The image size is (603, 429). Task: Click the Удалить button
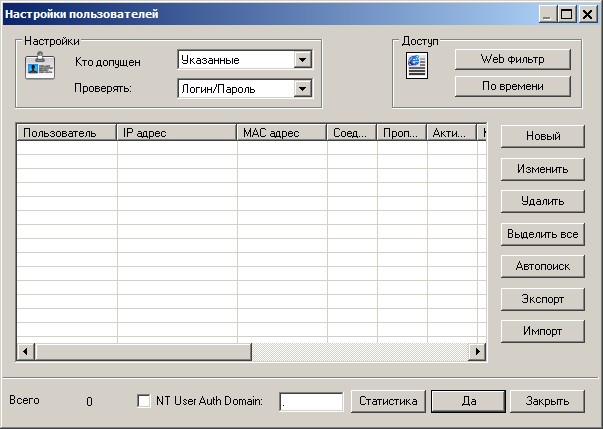pos(541,201)
